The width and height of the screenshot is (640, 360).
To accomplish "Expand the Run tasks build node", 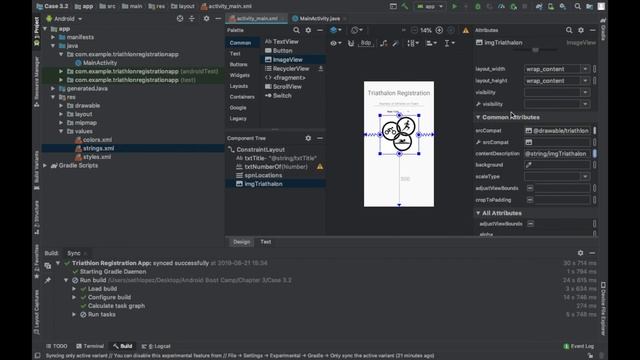I will click(x=74, y=315).
